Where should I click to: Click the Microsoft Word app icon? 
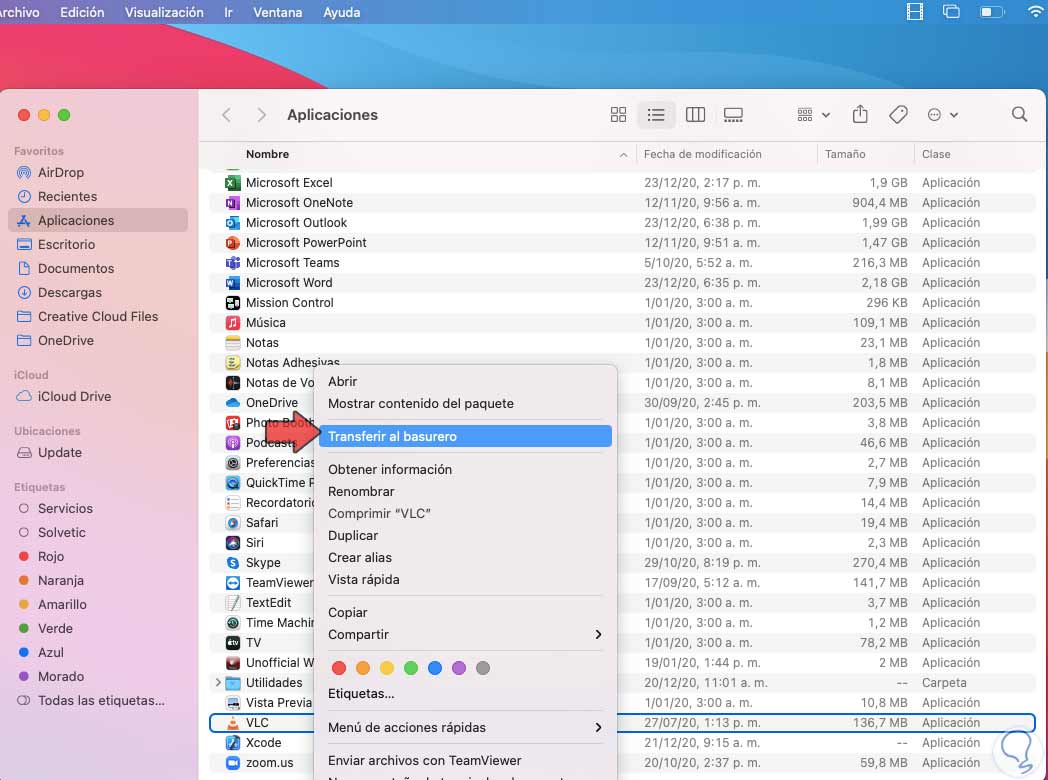tap(233, 283)
